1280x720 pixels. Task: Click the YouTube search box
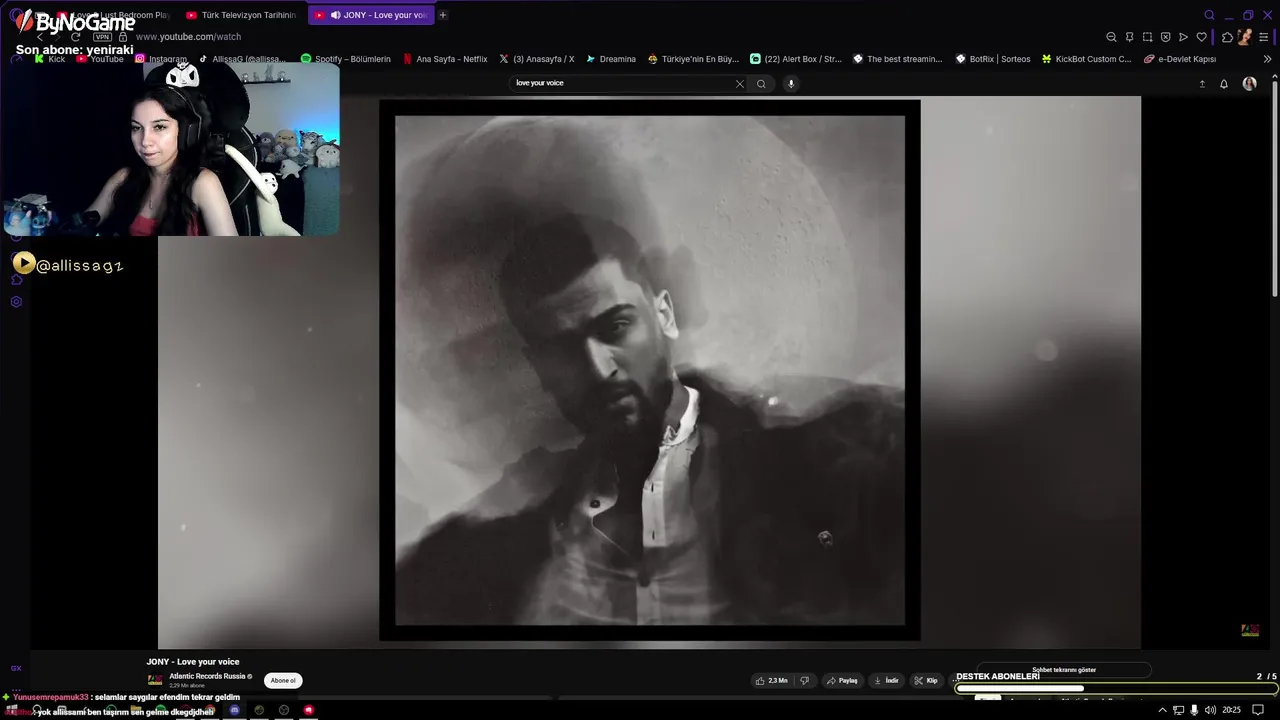coord(622,83)
